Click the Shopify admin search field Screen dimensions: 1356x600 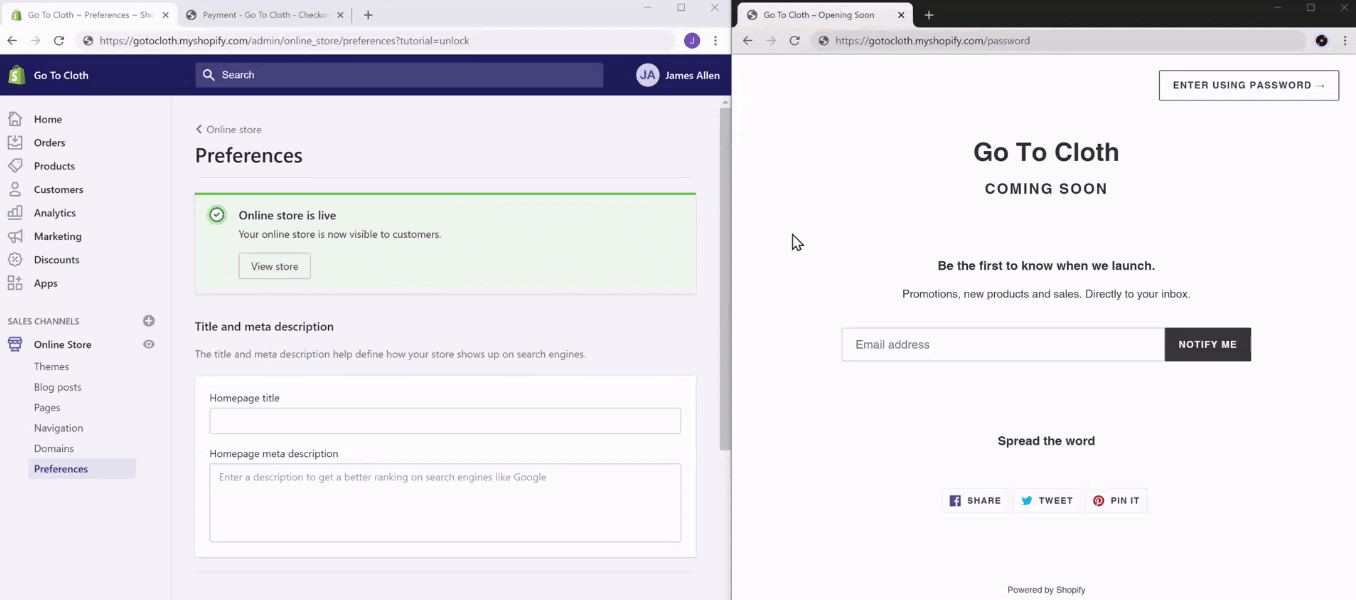tap(400, 75)
